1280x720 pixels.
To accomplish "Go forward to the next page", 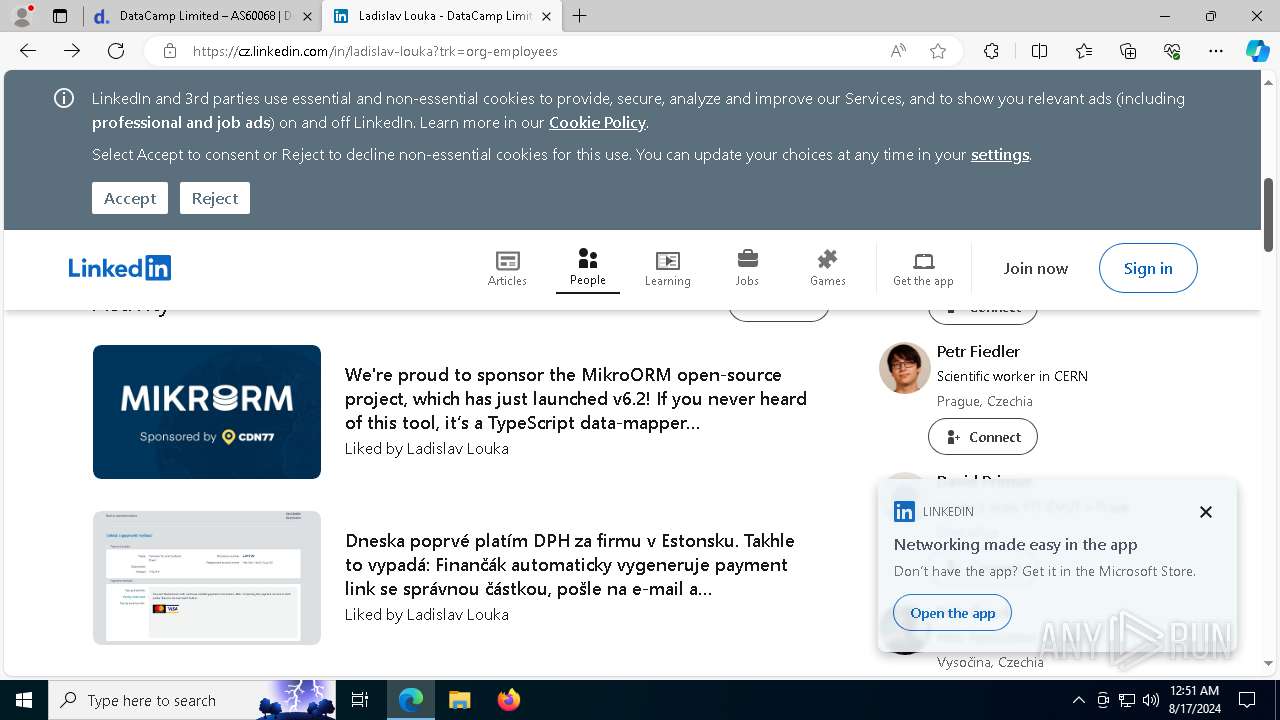I will 72,51.
